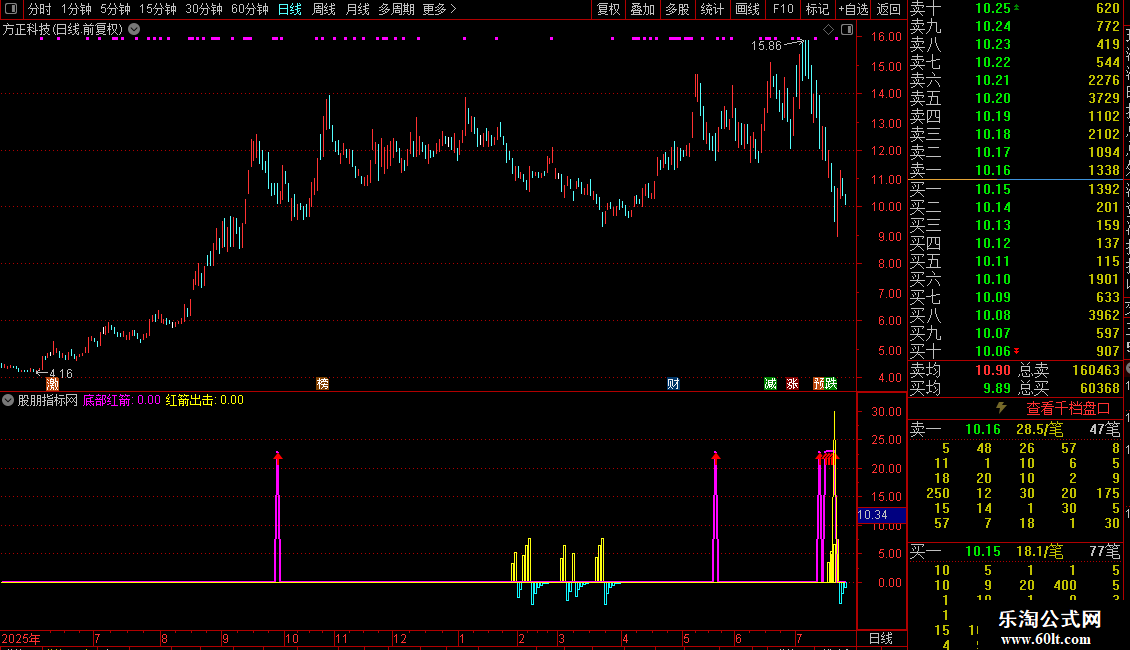Screen dimensions: 1130x650
Task: Click the 查看千档盘口 link
Action: pyautogui.click(x=1068, y=409)
